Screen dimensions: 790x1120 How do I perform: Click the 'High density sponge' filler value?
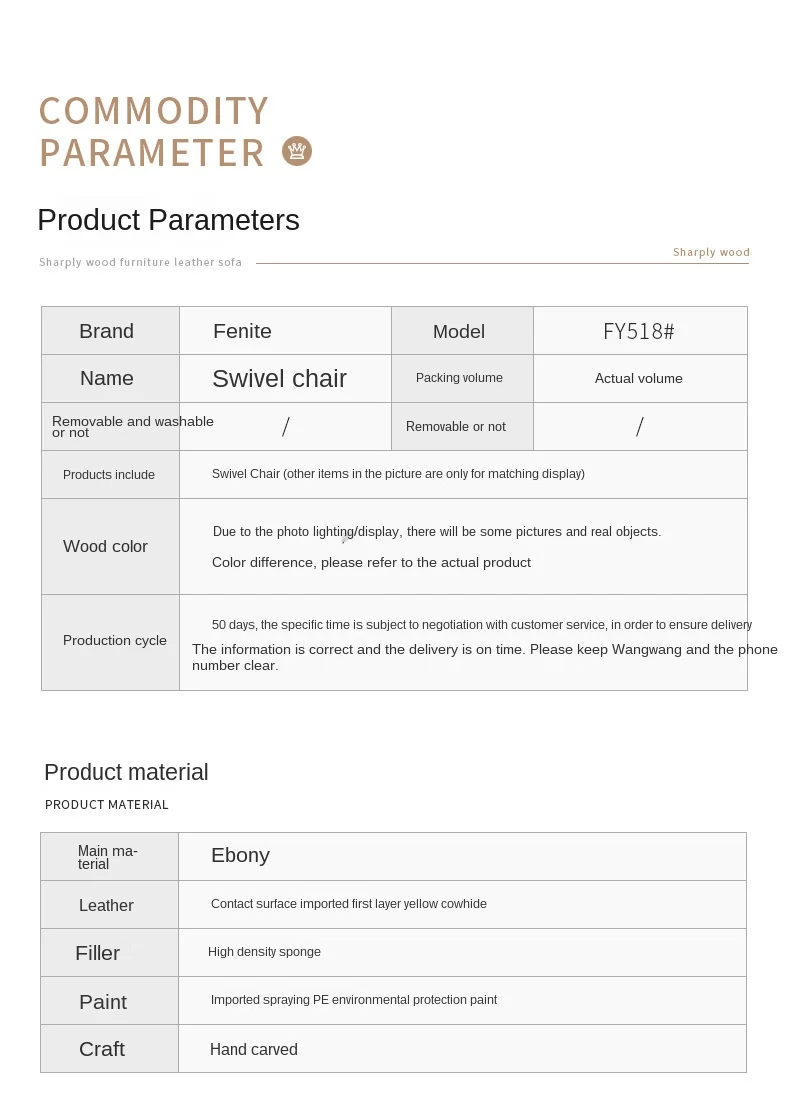coord(264,952)
